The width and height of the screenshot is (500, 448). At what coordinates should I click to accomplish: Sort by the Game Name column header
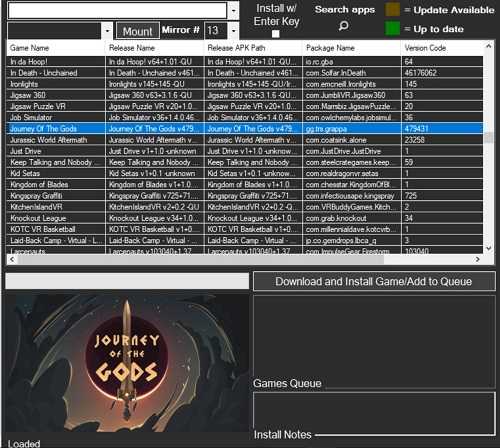tap(56, 48)
